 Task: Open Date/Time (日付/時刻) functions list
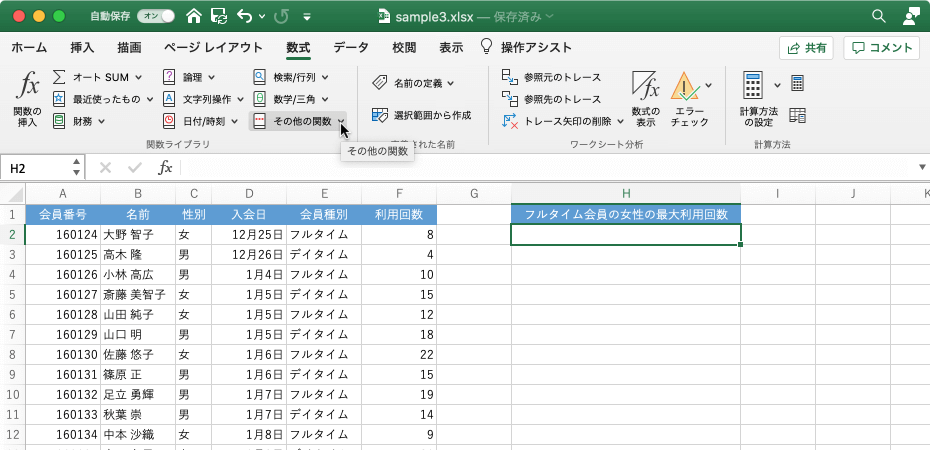200,121
